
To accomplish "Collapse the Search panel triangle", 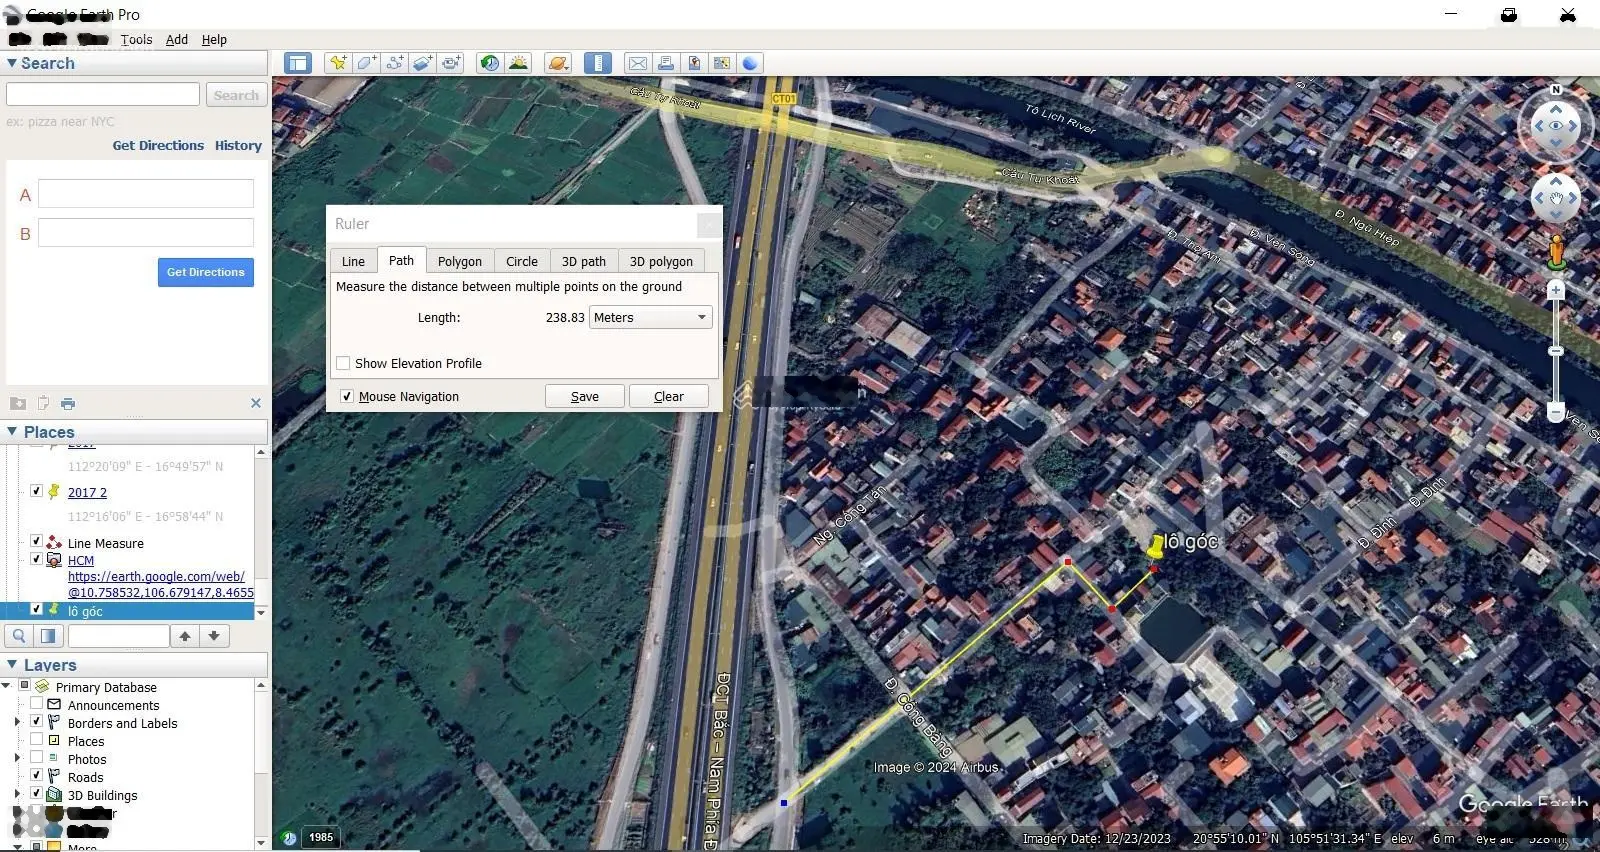I will [x=12, y=63].
